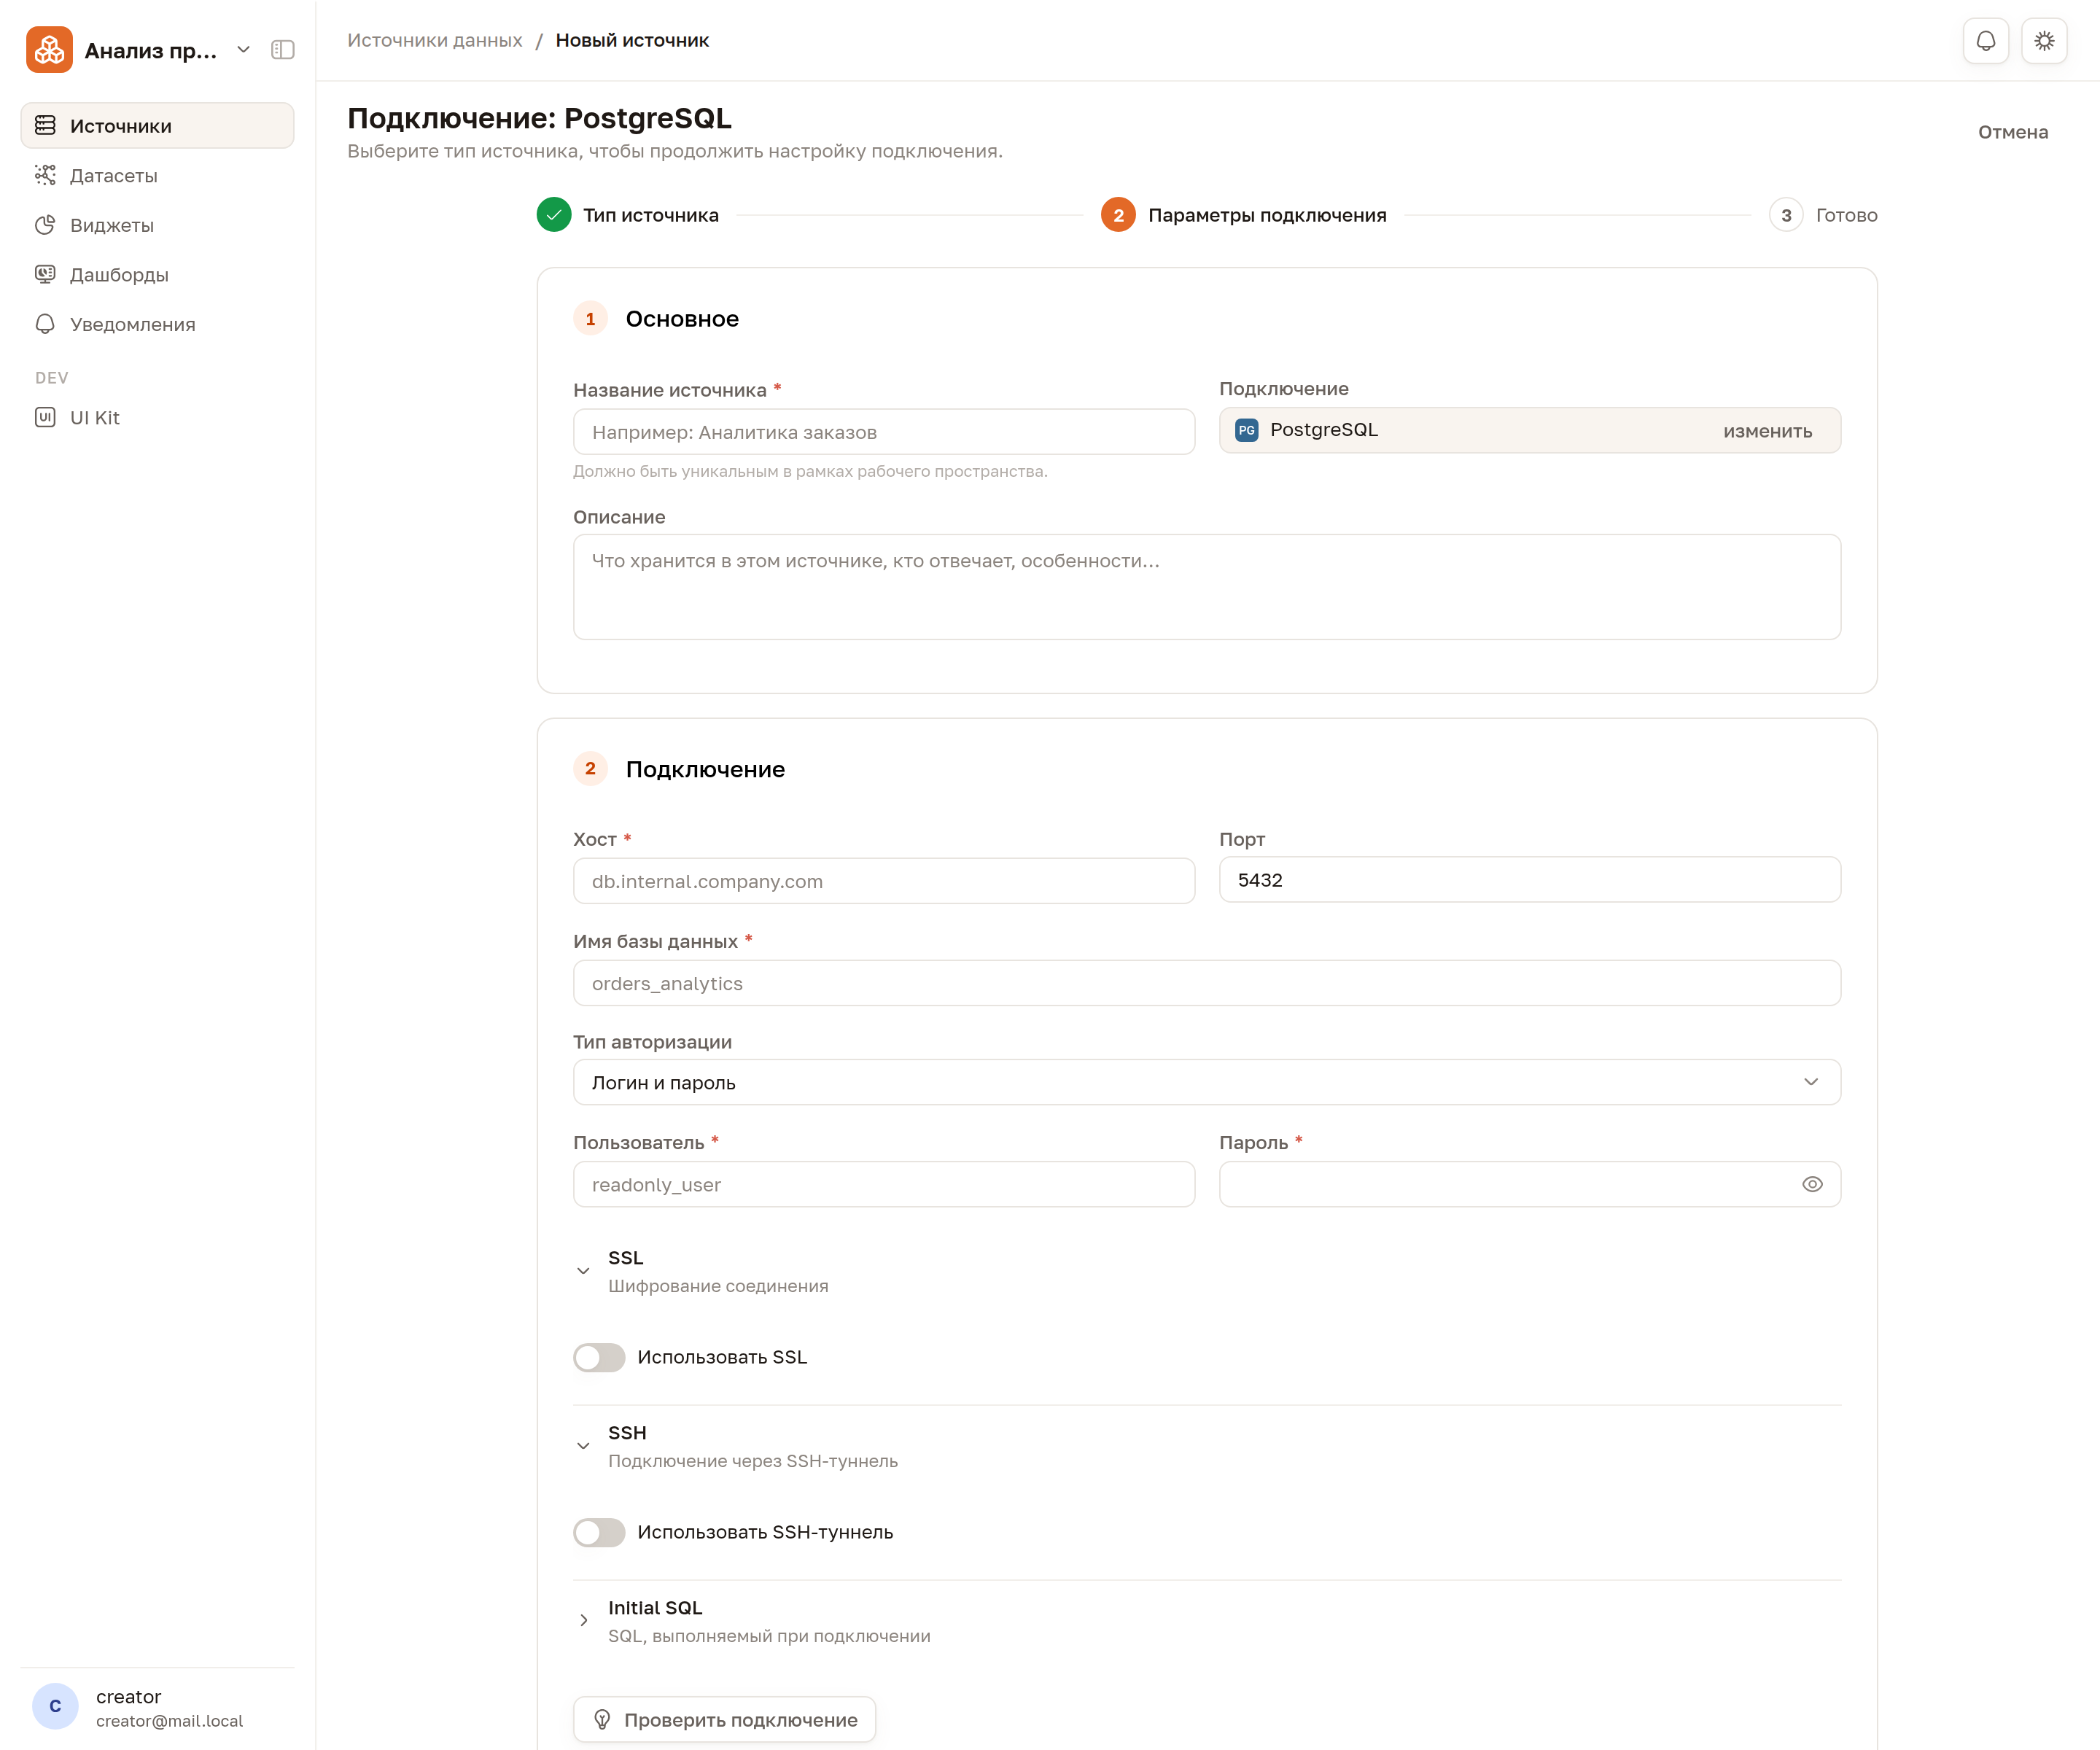Click изменить to change connection type
This screenshot has height=1750, width=2100.
(x=1767, y=431)
